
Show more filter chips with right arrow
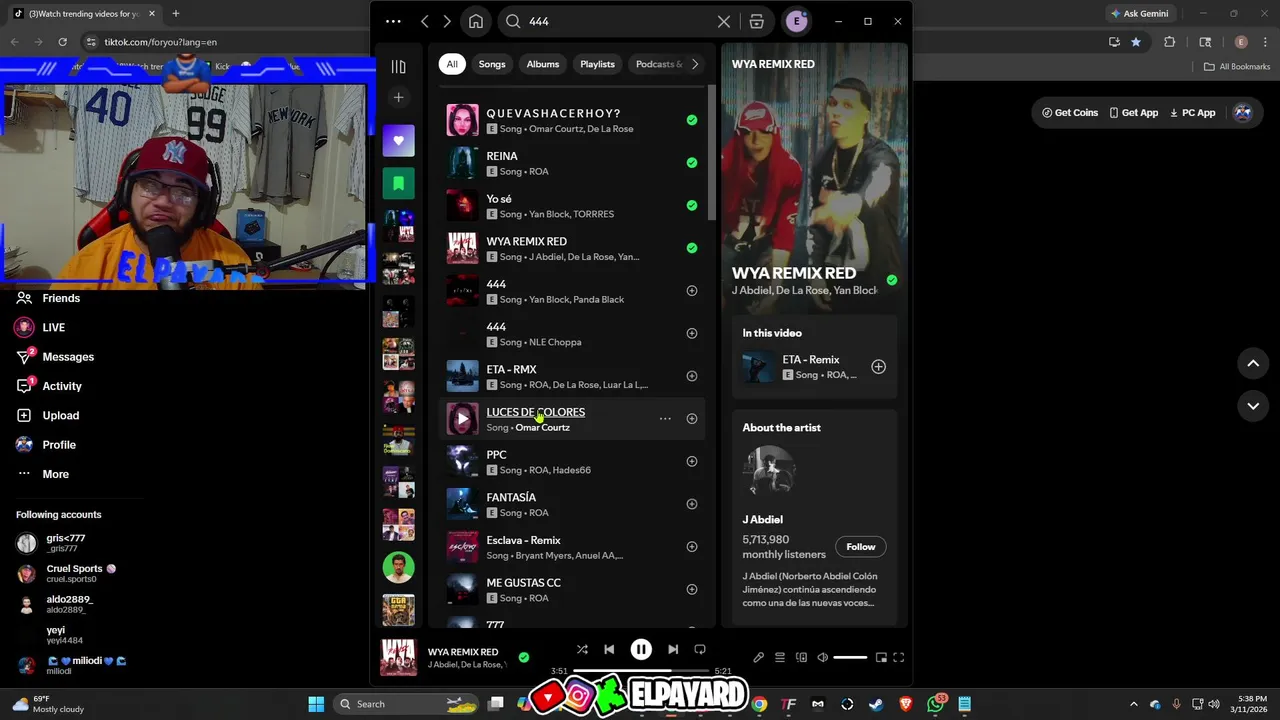[695, 64]
